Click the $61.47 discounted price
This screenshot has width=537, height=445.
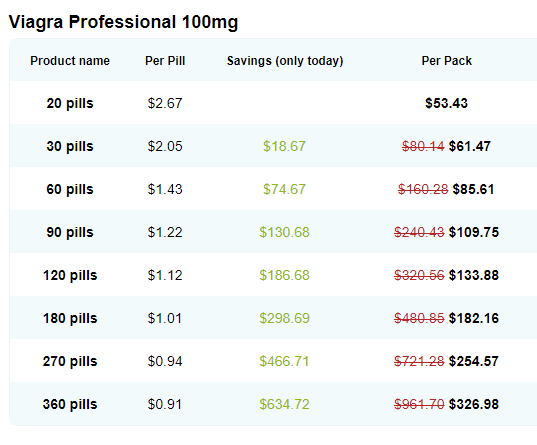(x=470, y=146)
